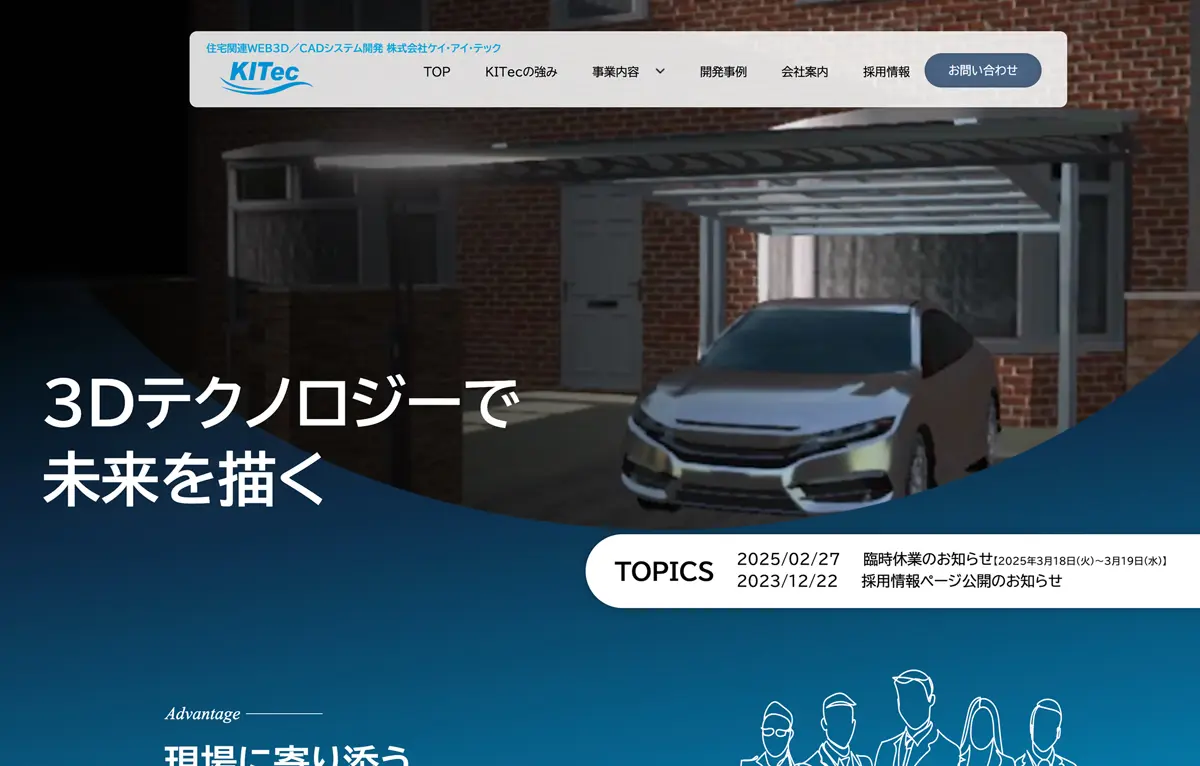Click the 2025/02/27 topic date
Viewport: 1200px width, 766px height.
click(x=788, y=560)
